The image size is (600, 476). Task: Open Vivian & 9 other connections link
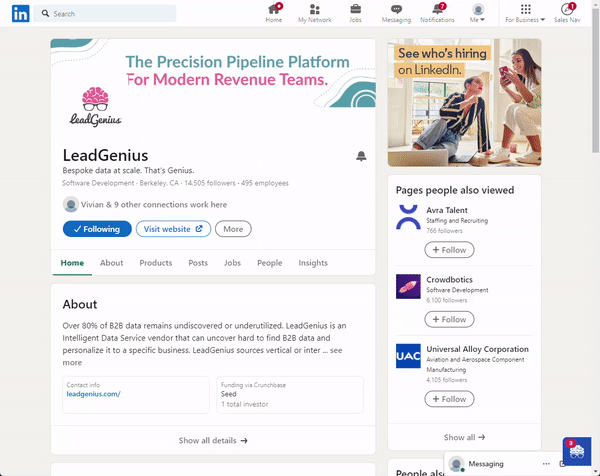coord(154,205)
